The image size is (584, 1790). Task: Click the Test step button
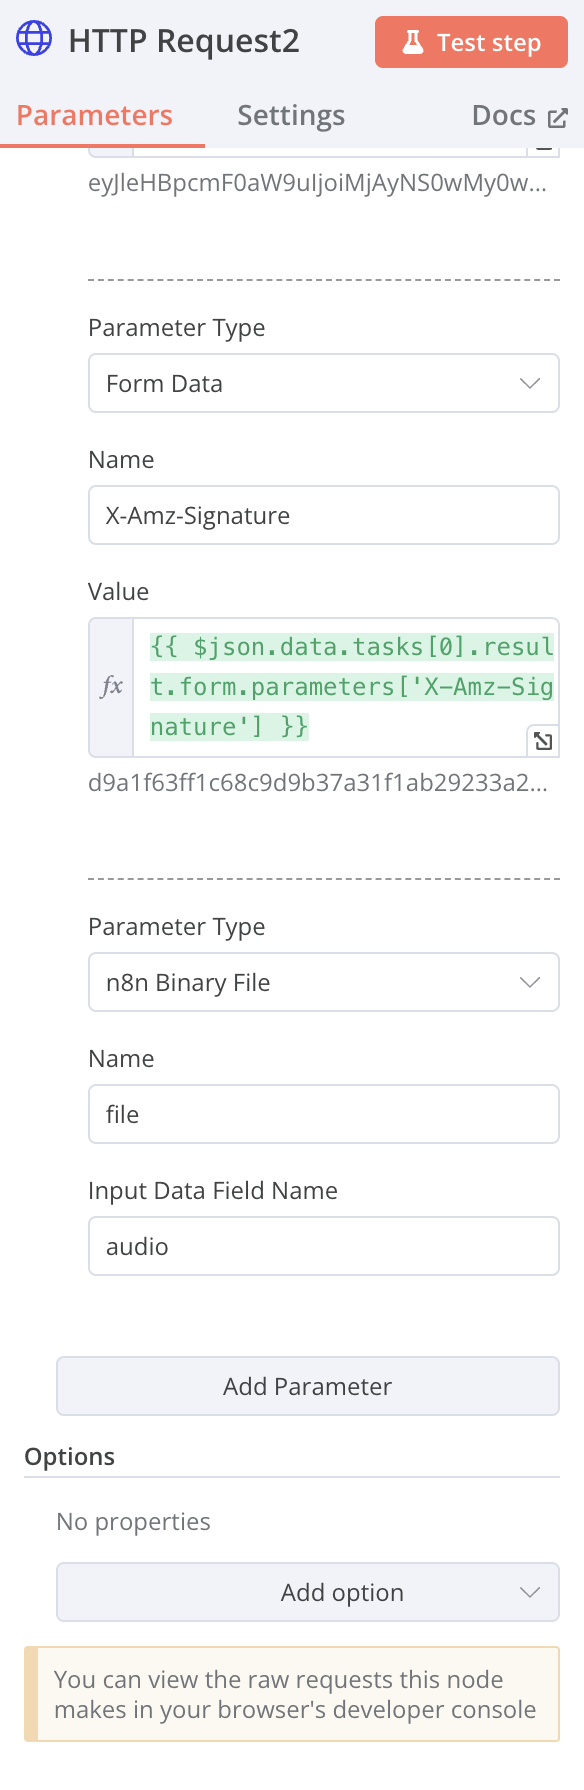[471, 42]
